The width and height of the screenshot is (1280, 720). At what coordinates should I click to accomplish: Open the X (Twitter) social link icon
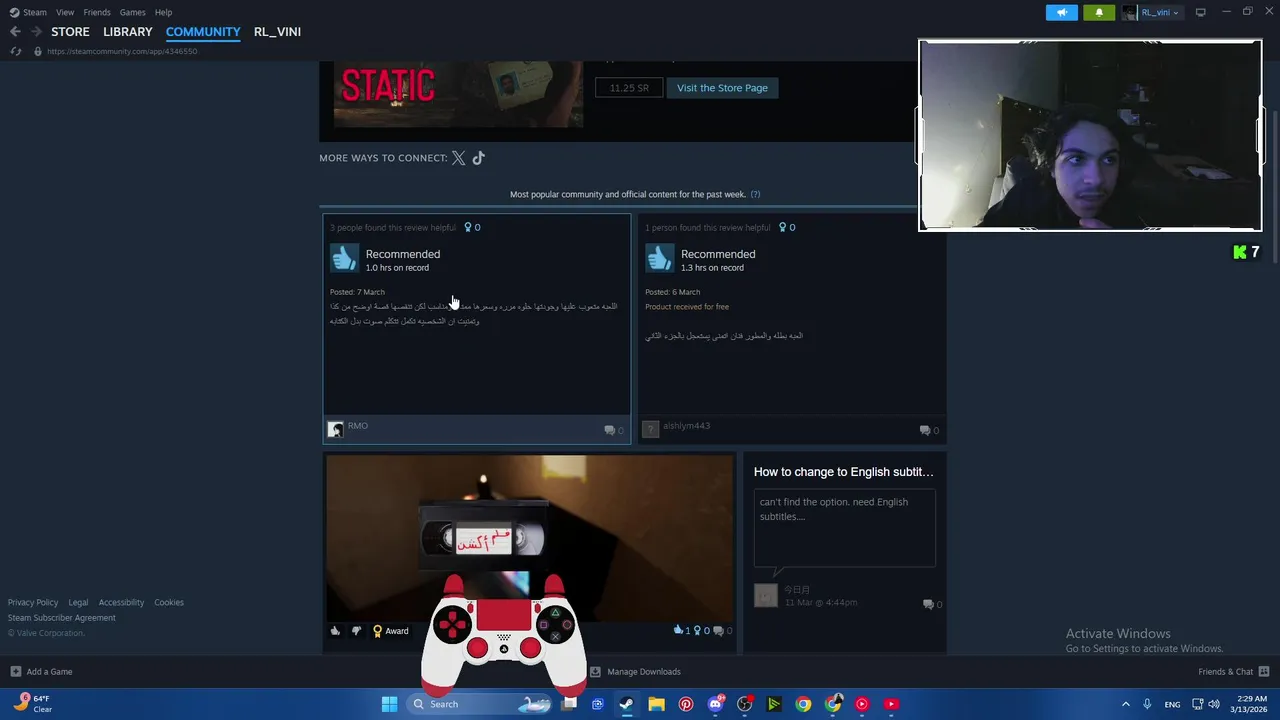point(459,158)
